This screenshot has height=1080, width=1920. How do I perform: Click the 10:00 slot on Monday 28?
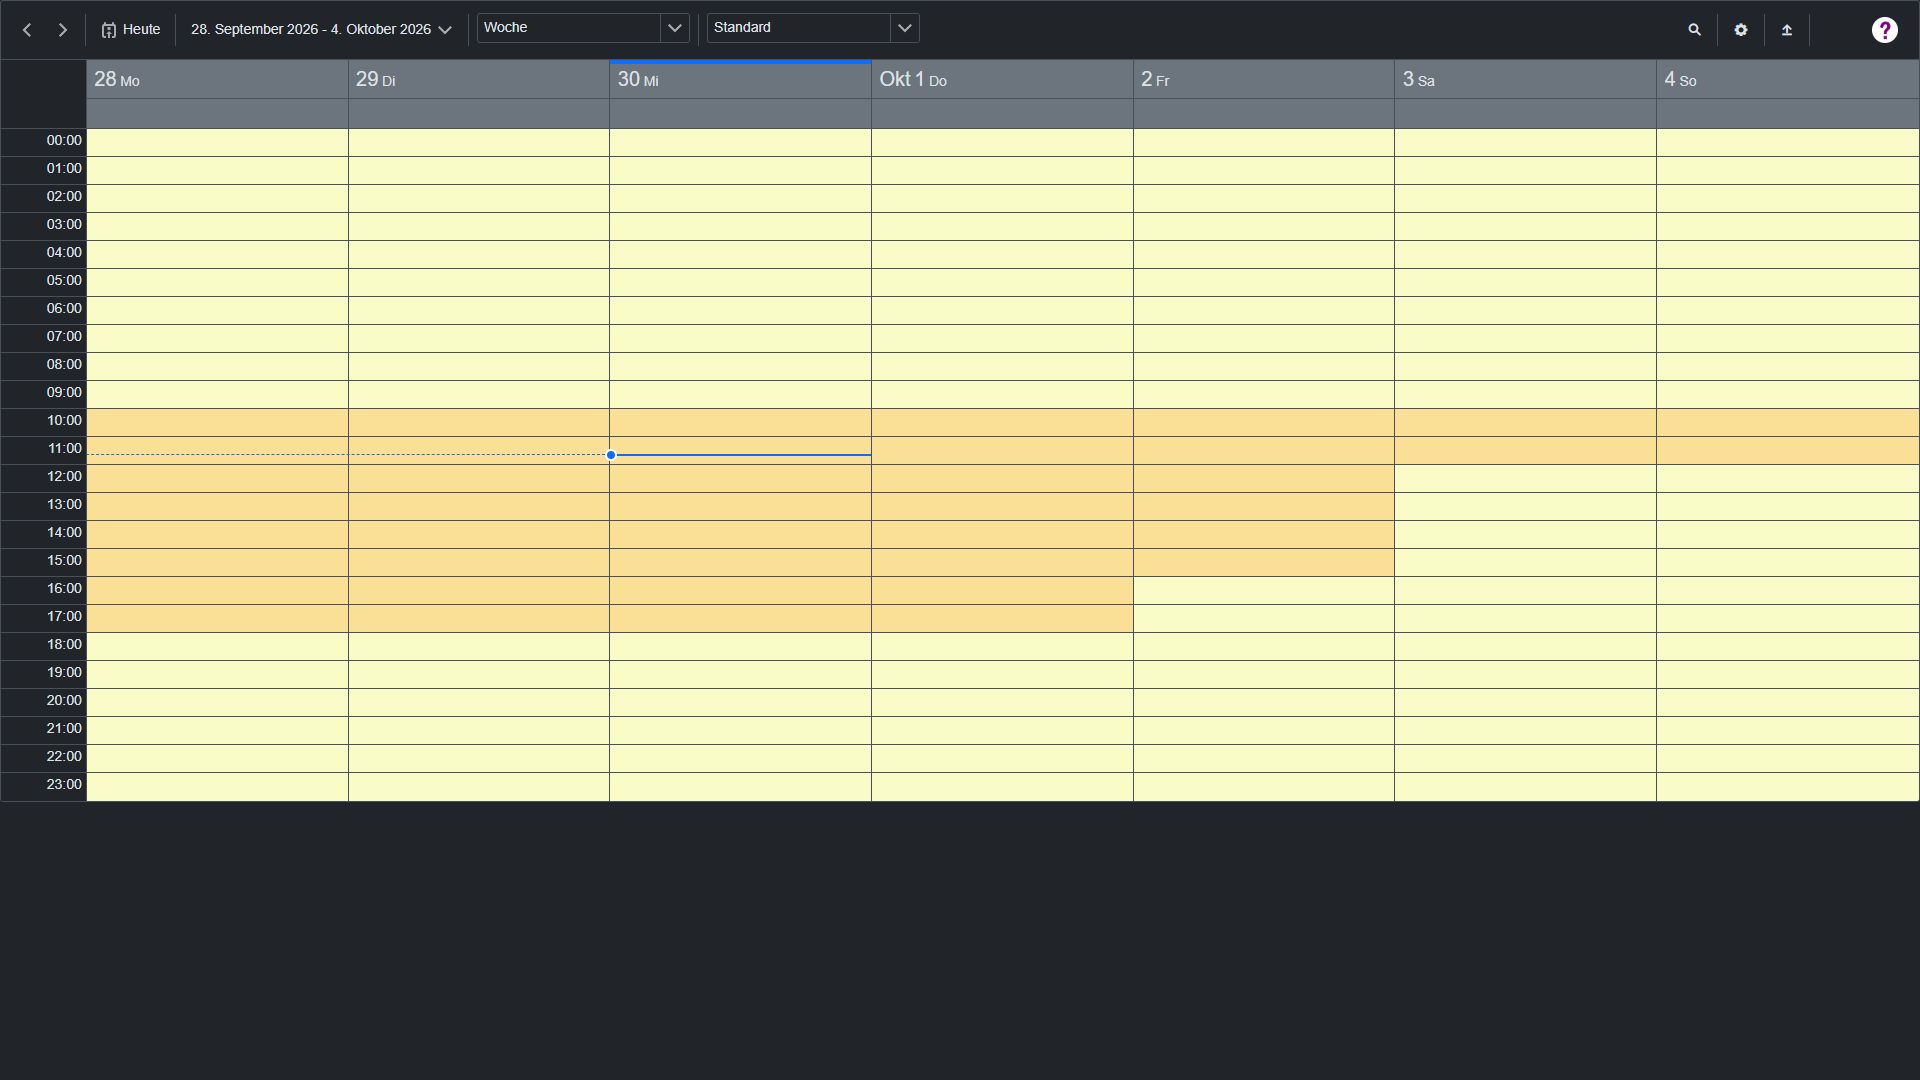click(x=217, y=422)
